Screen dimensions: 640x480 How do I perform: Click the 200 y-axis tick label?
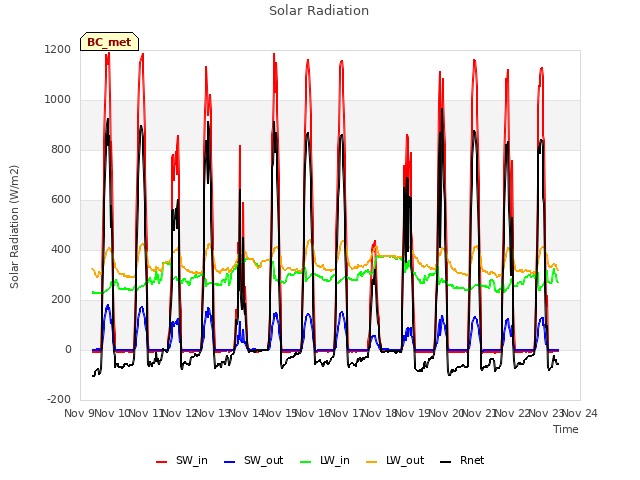point(61,300)
